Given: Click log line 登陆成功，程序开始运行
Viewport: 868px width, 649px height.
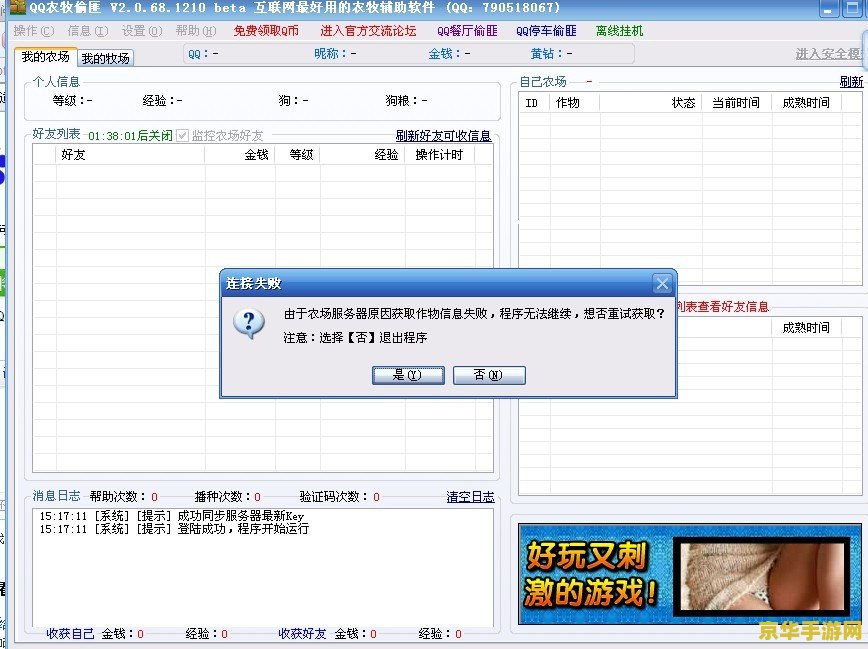Looking at the screenshot, I should [x=174, y=529].
